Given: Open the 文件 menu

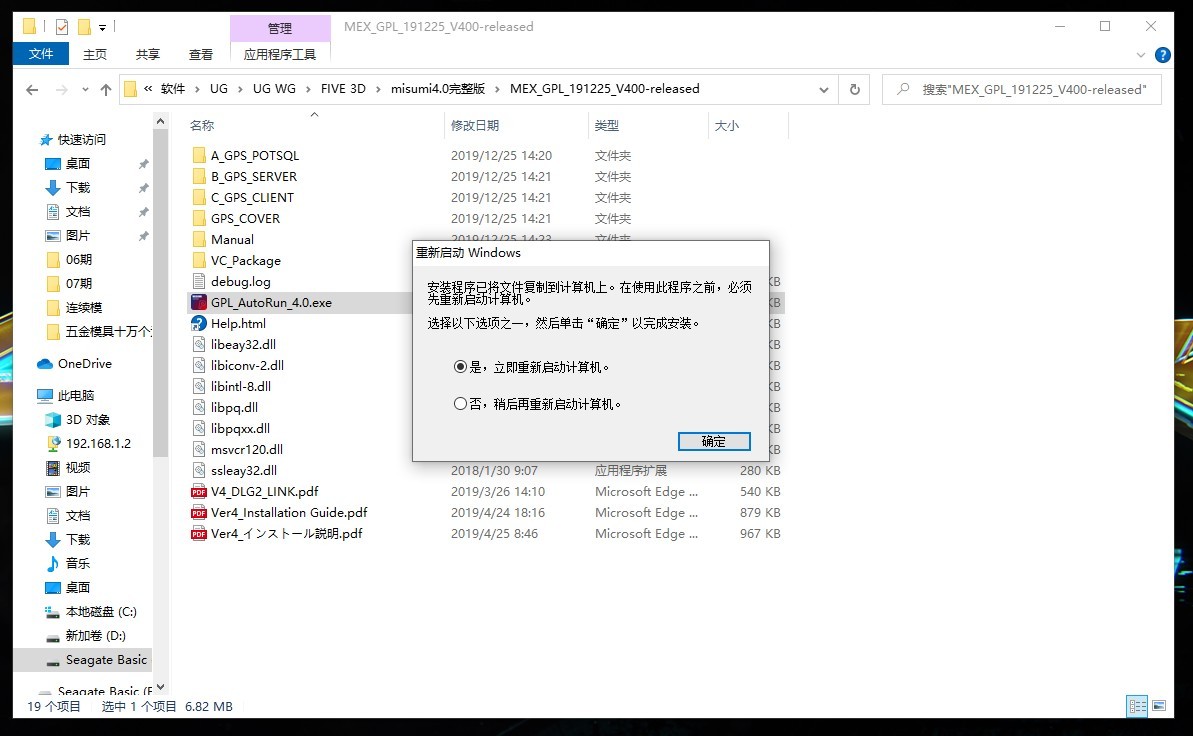Looking at the screenshot, I should (40, 54).
